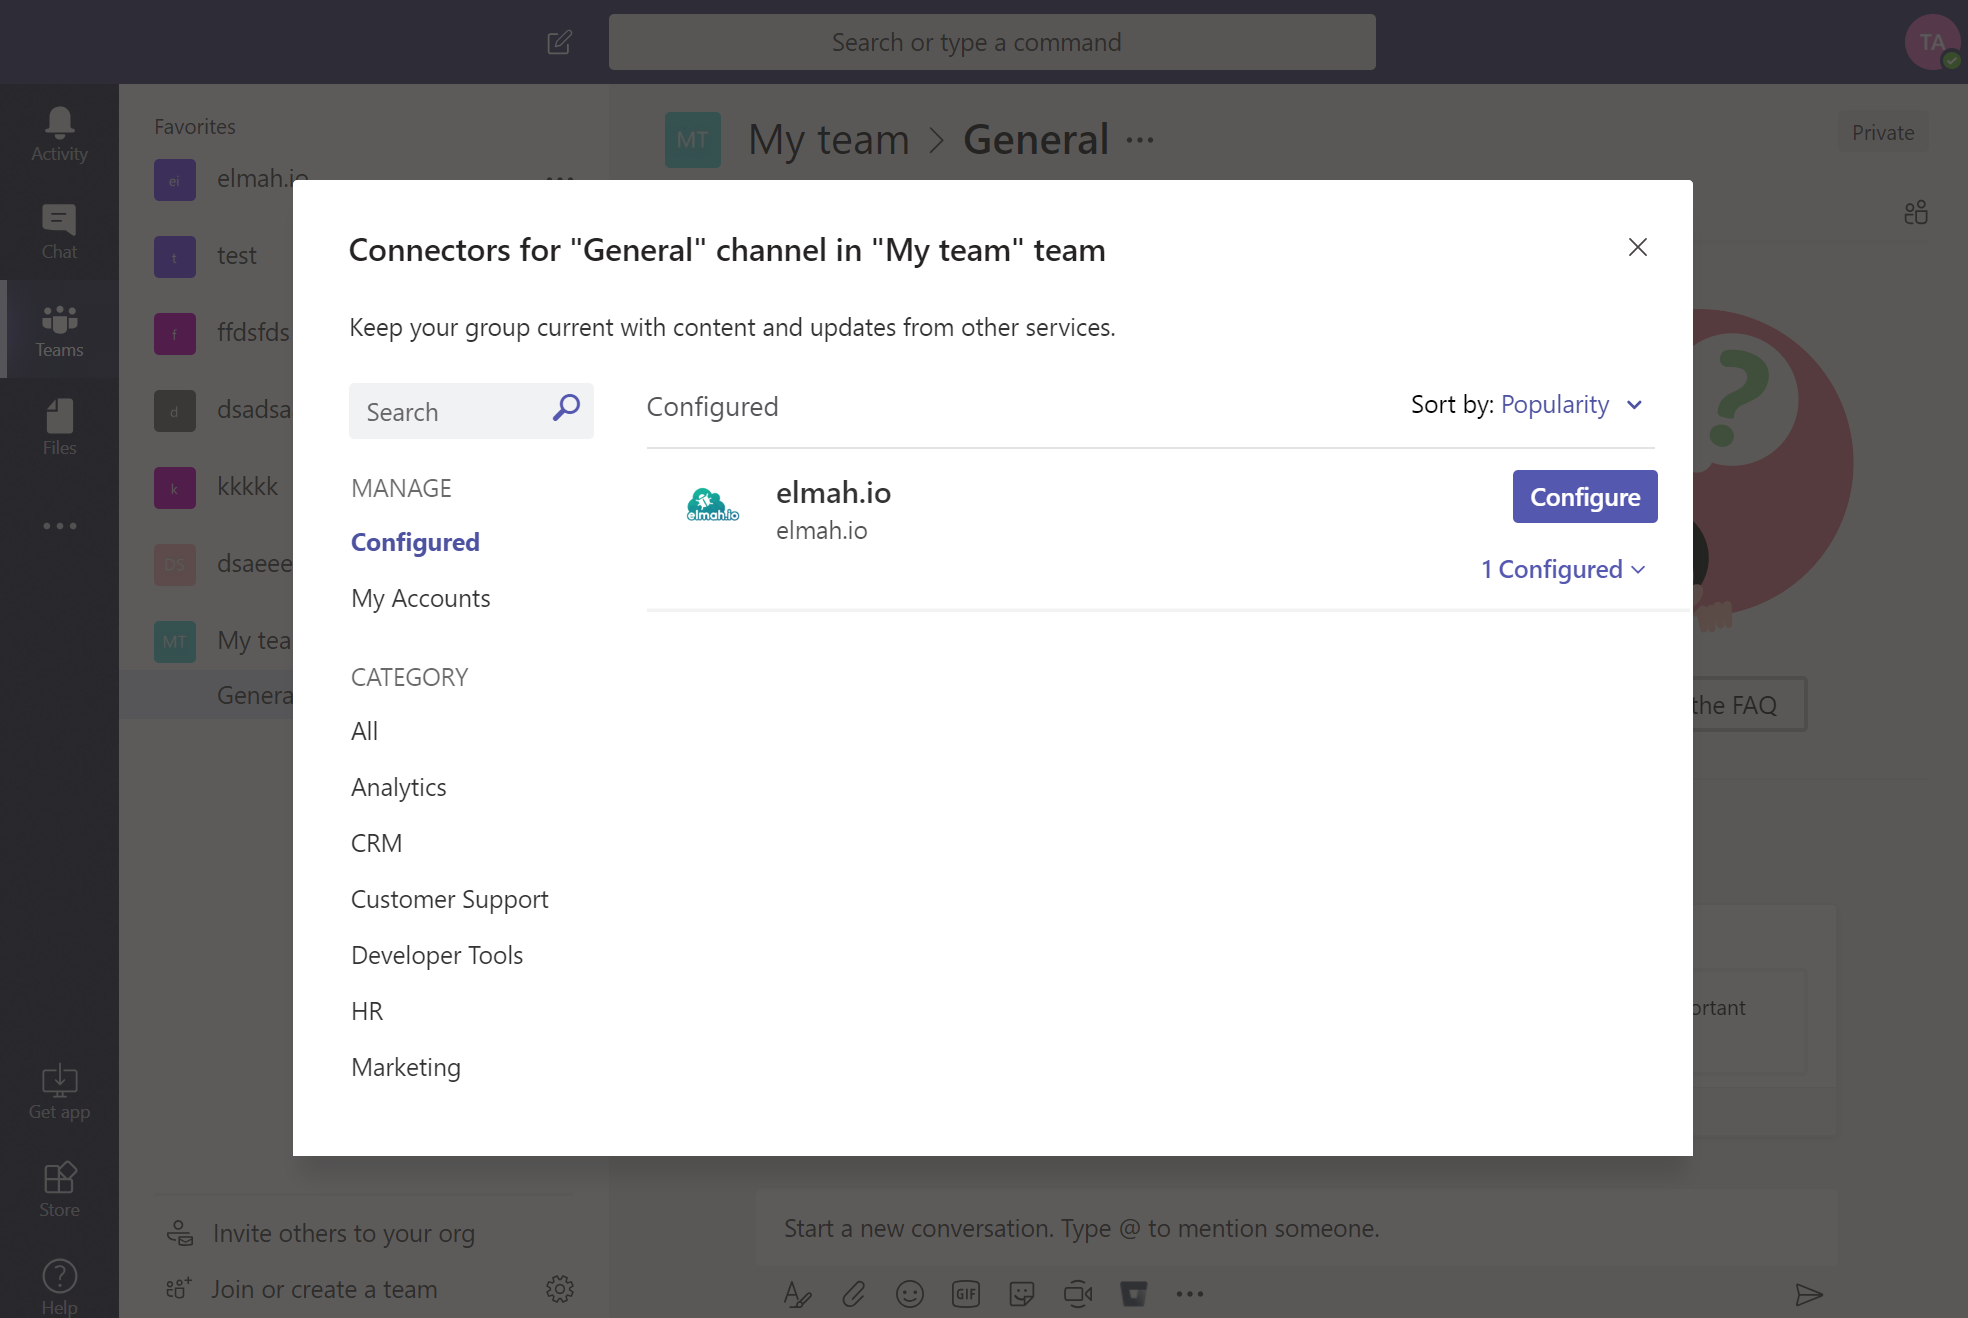Close the Connectors dialog

1637,247
